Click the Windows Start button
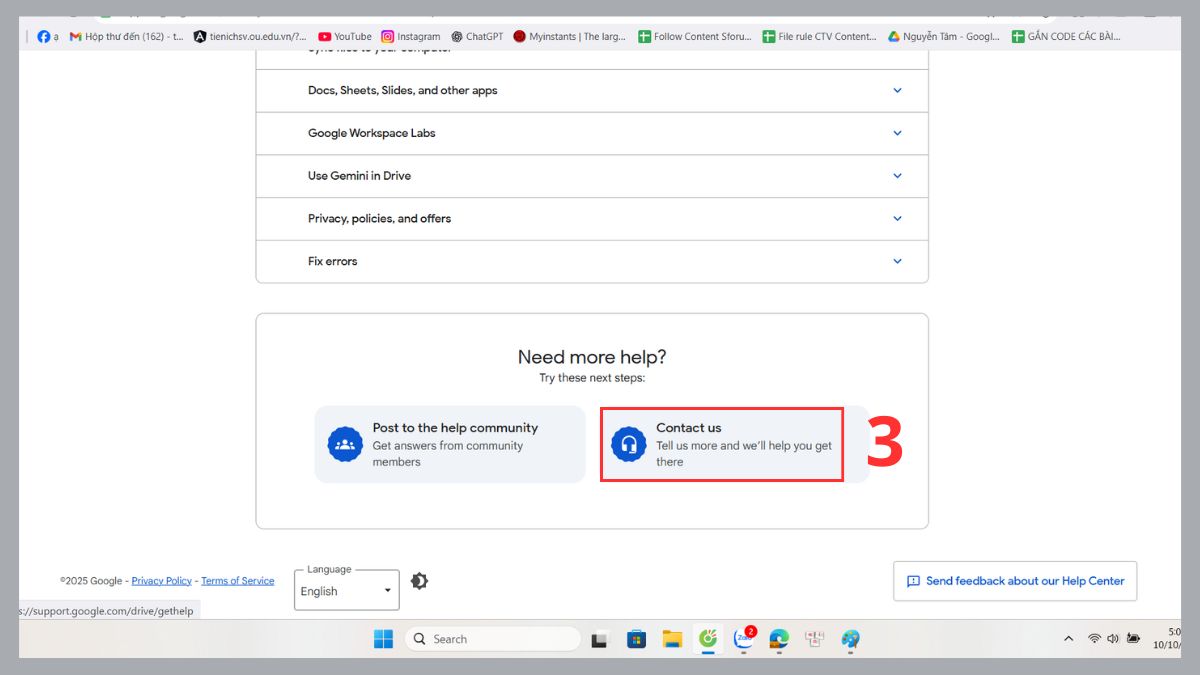This screenshot has width=1200, height=675. (383, 639)
